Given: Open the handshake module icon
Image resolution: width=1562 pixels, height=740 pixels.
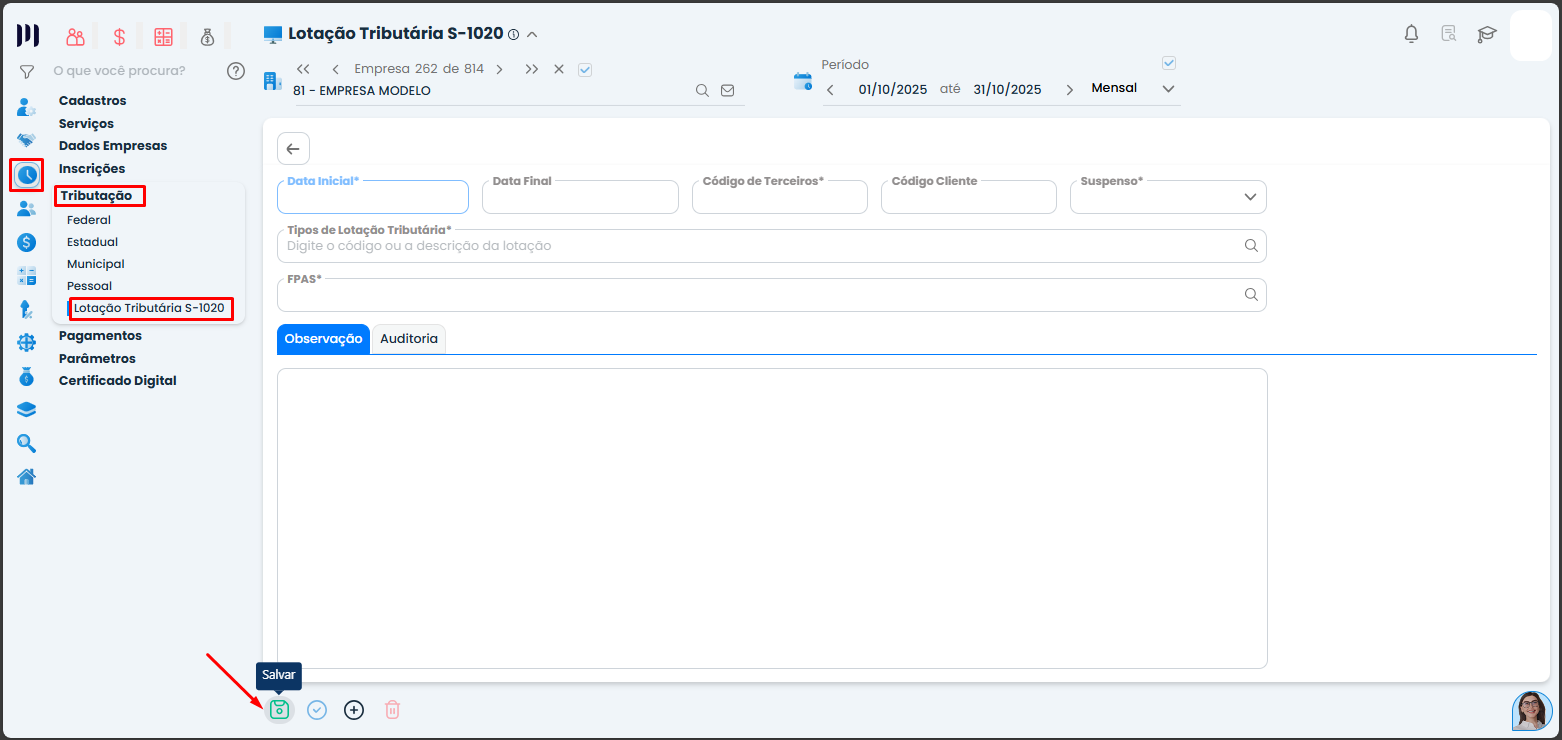Looking at the screenshot, I should pos(27,141).
